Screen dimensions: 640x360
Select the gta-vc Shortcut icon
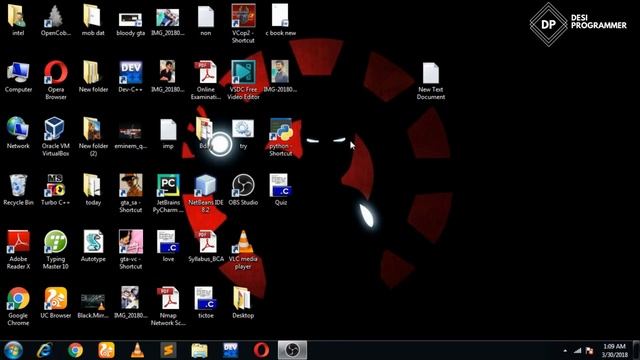pyautogui.click(x=131, y=242)
